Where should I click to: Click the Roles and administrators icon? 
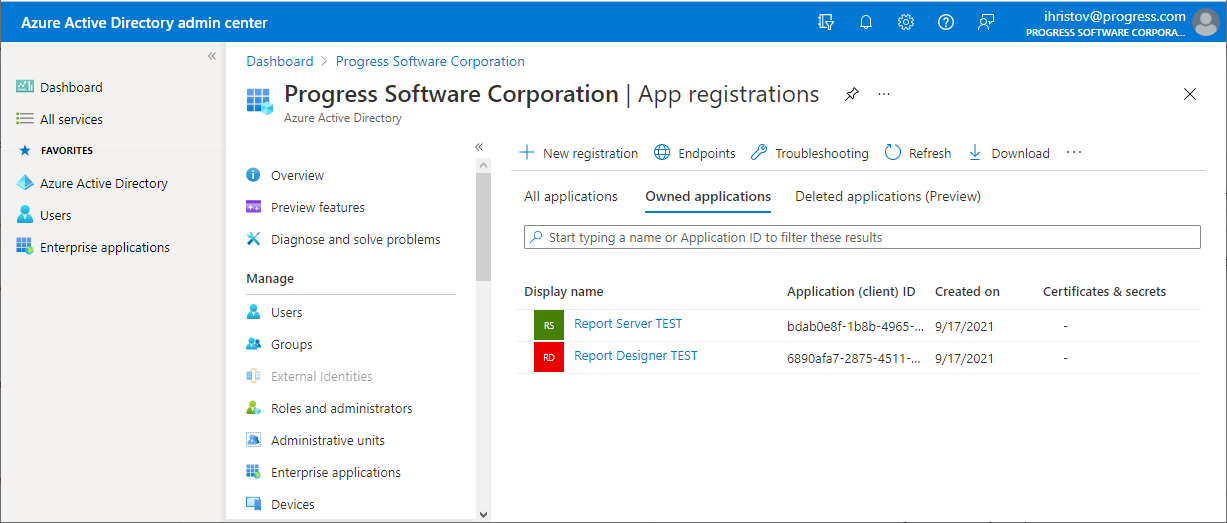pyautogui.click(x=253, y=408)
